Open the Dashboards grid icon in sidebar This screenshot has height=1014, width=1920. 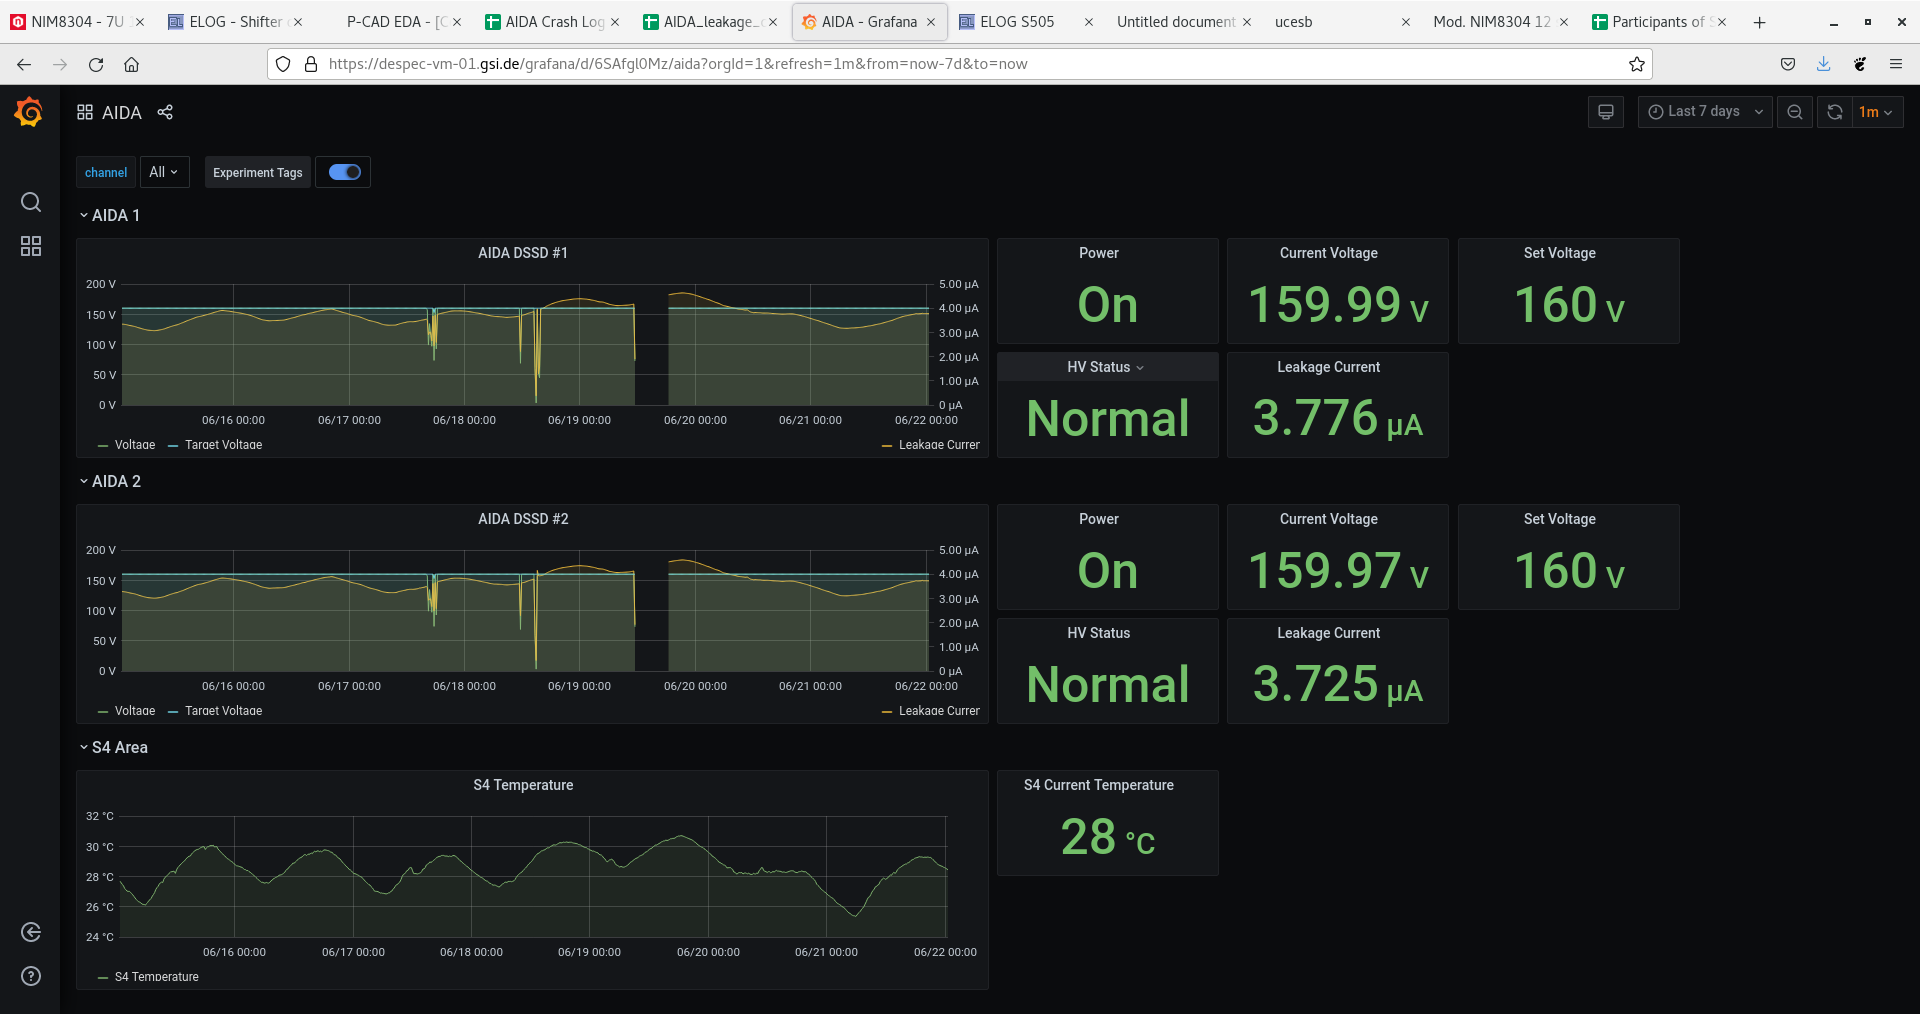(x=31, y=246)
